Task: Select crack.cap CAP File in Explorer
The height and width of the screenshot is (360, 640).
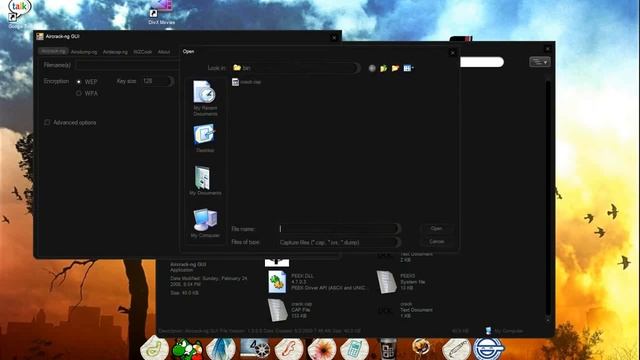Action: click(291, 310)
